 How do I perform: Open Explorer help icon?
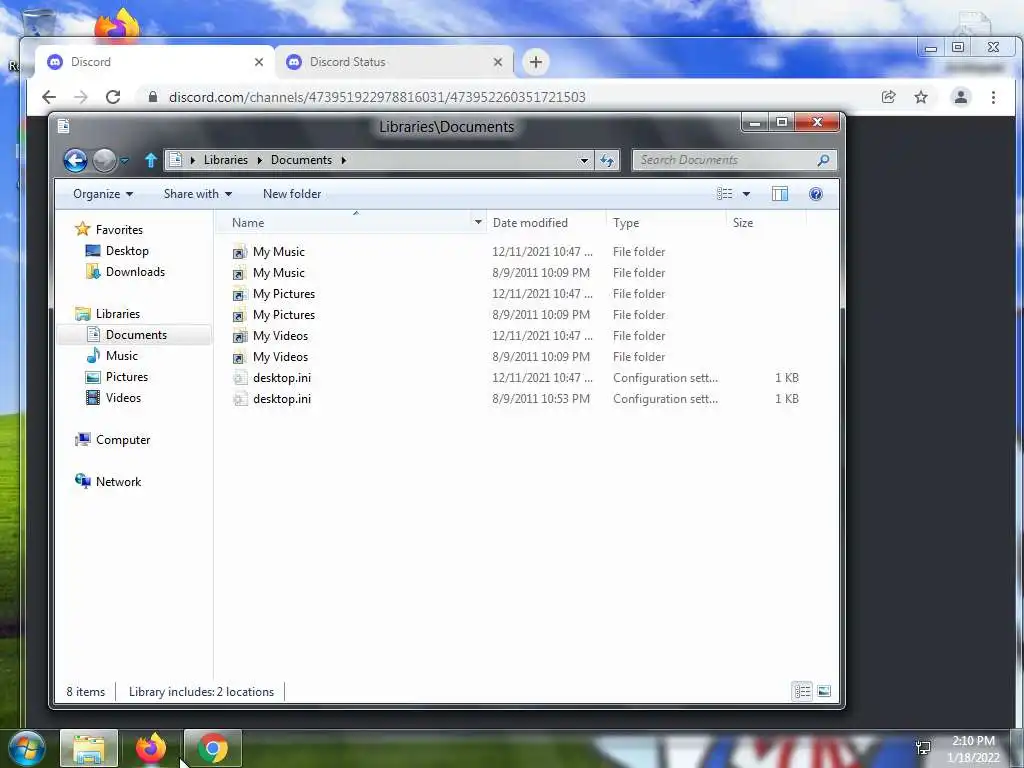[x=816, y=194]
